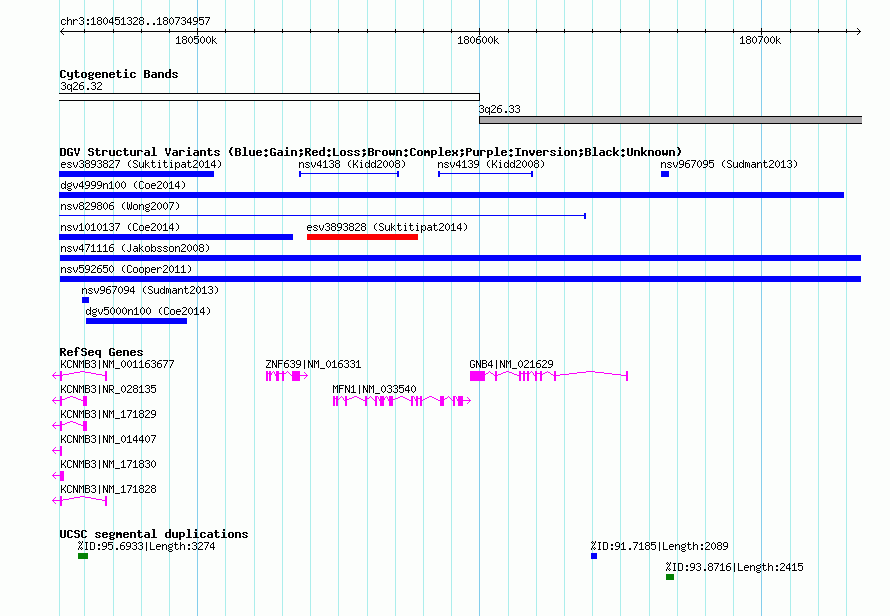Click the nsv471116 (Jakobsson2008) label
Viewport: 890px width, 616px height.
tap(135, 248)
